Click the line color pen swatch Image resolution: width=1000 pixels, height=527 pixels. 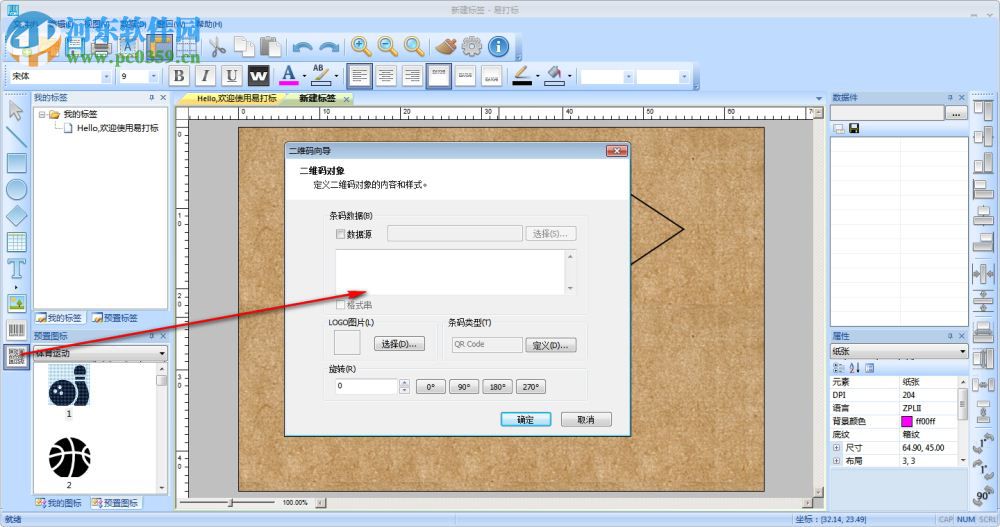tap(522, 75)
